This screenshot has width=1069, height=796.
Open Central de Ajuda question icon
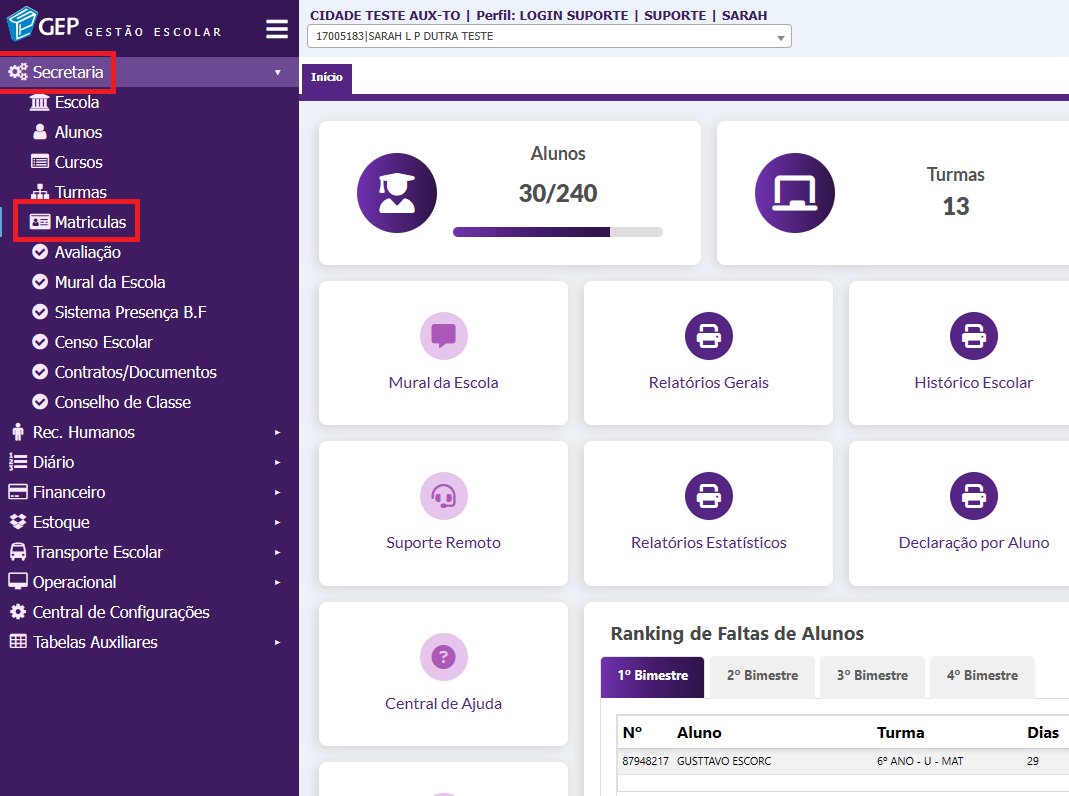pyautogui.click(x=443, y=657)
